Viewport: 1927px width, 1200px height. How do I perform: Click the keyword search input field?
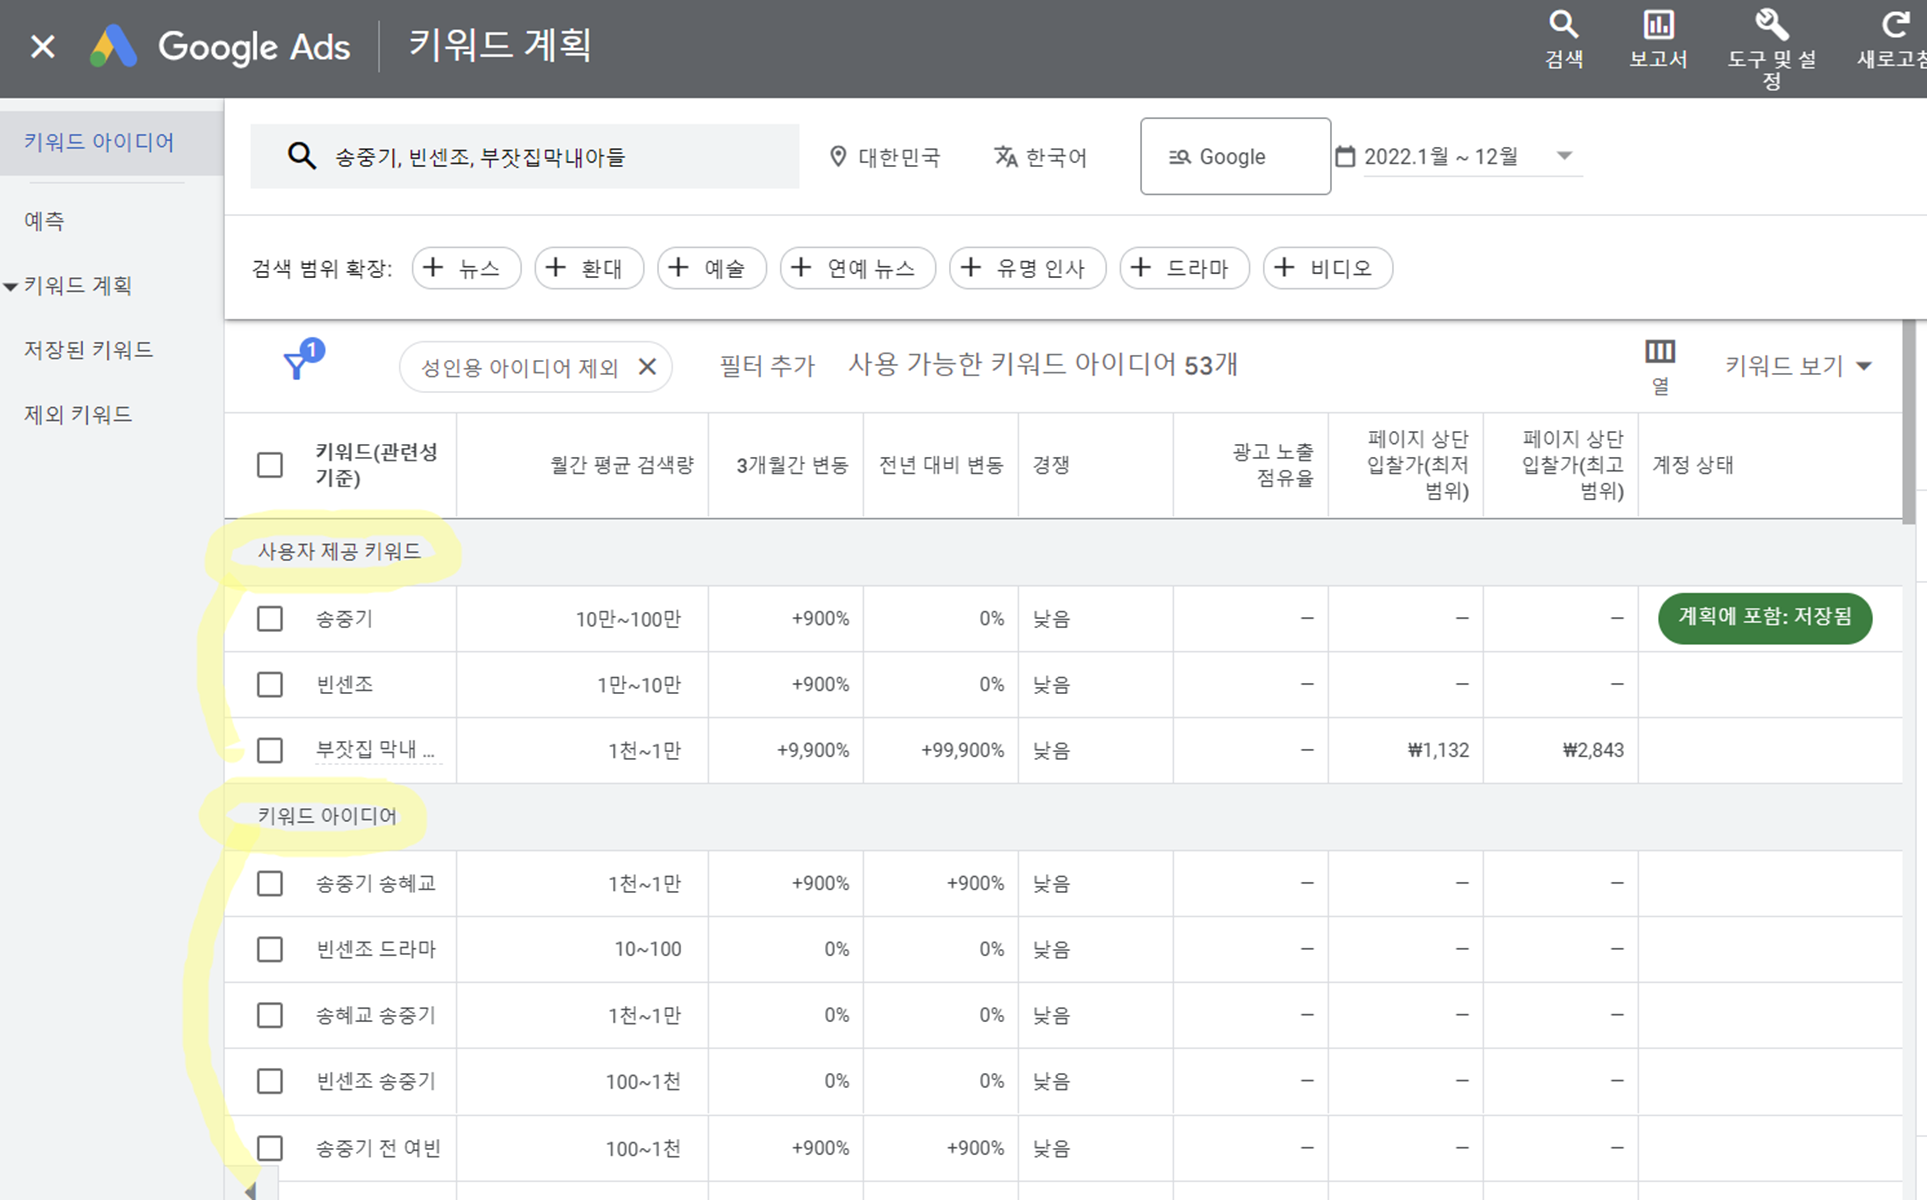(x=524, y=156)
